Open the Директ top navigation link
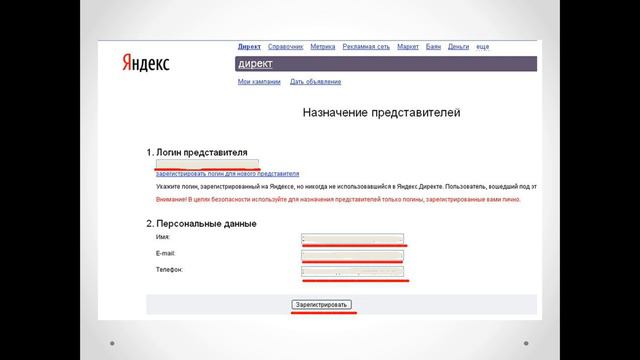 pos(249,47)
